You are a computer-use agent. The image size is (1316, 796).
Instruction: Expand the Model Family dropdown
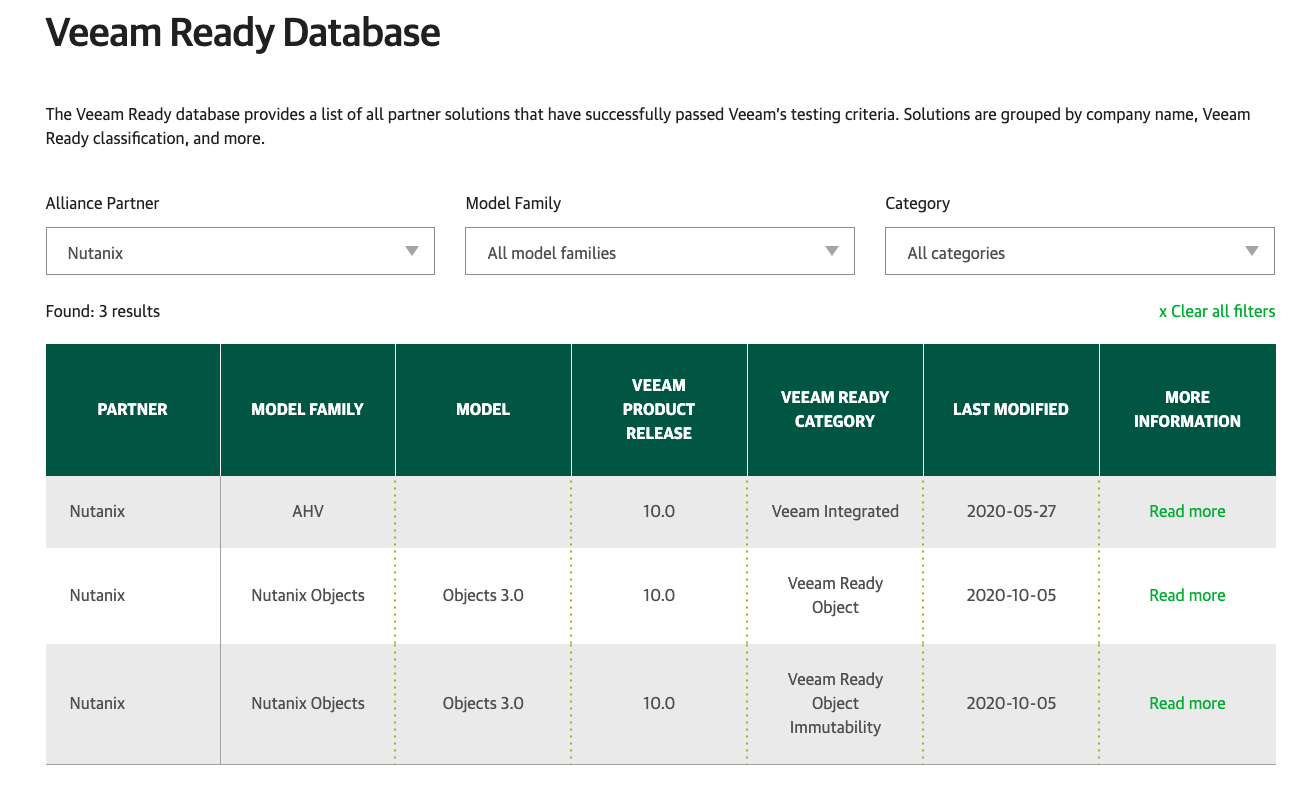pyautogui.click(x=659, y=252)
